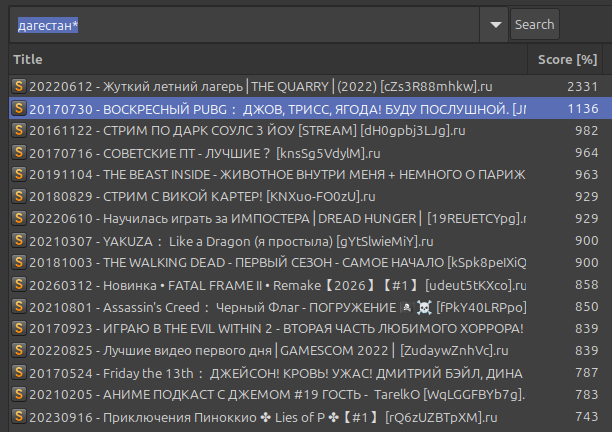
Task: Click score value 2331
Action: click(x=582, y=86)
